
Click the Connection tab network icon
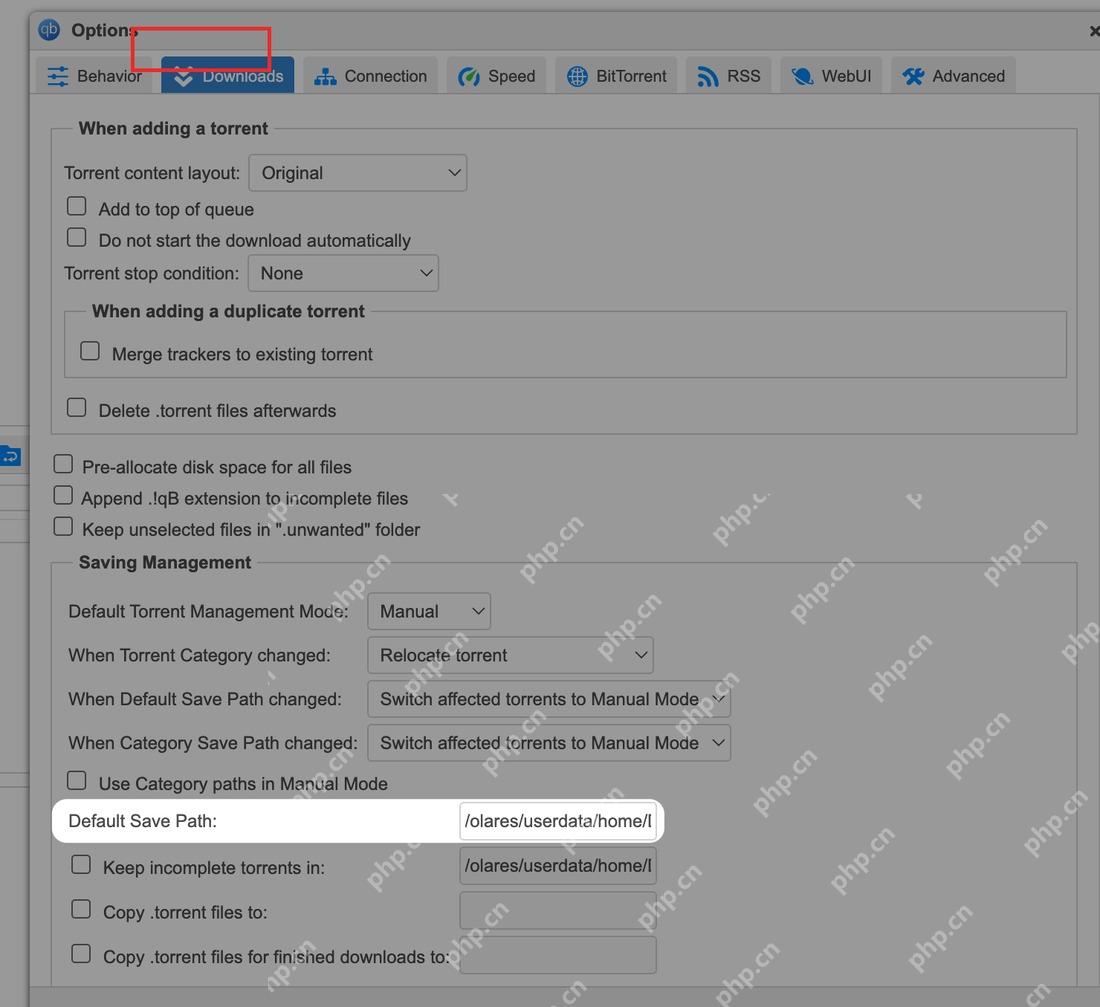[x=325, y=76]
